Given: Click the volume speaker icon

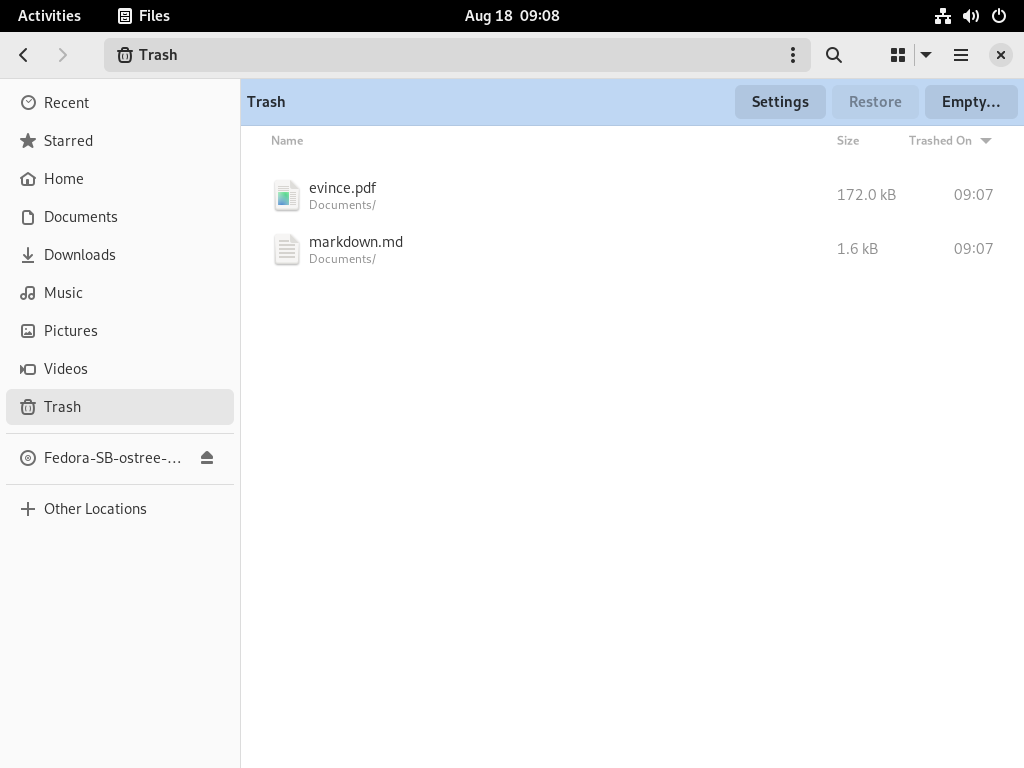Looking at the screenshot, I should (x=970, y=16).
